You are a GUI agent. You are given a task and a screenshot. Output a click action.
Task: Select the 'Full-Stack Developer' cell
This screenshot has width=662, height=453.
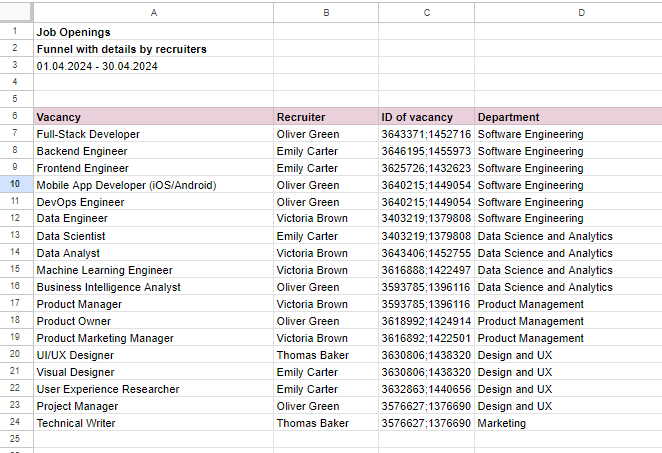click(x=154, y=133)
